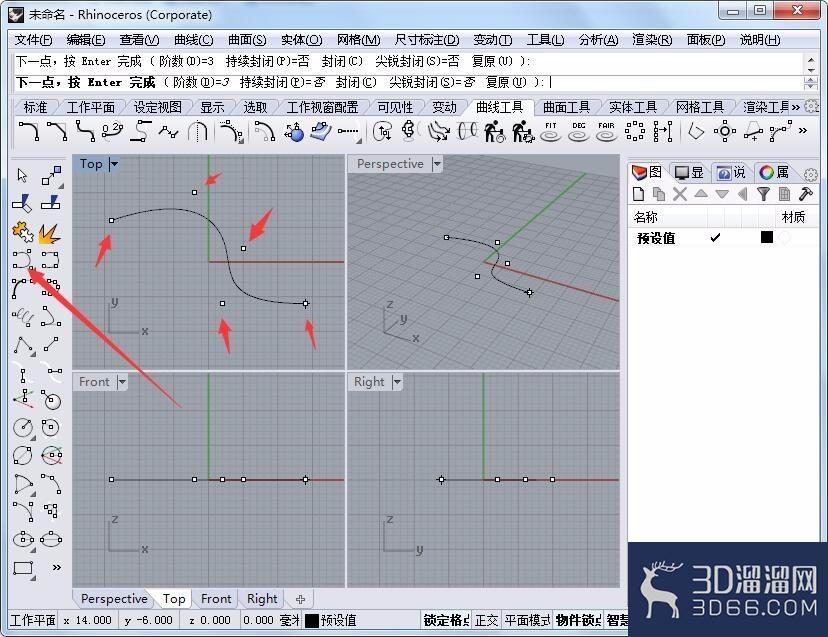Click material circle in 预设值 layer row
This screenshot has height=637, width=828.
(785, 238)
